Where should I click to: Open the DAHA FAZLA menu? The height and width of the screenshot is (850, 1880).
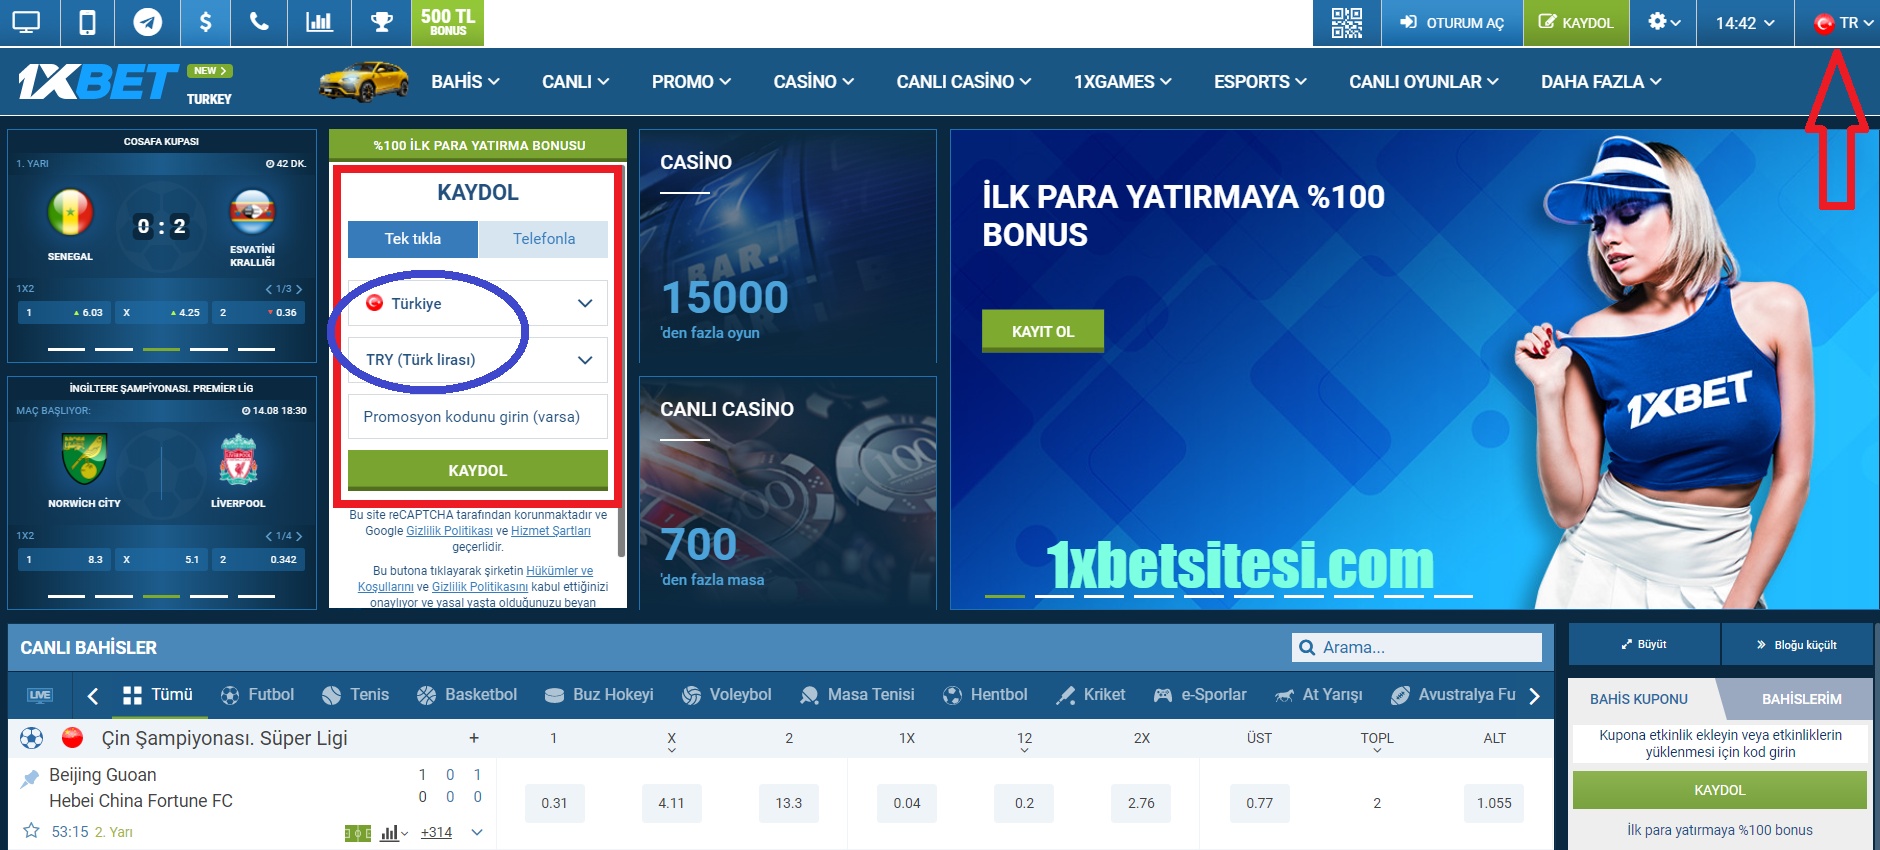(x=1601, y=82)
